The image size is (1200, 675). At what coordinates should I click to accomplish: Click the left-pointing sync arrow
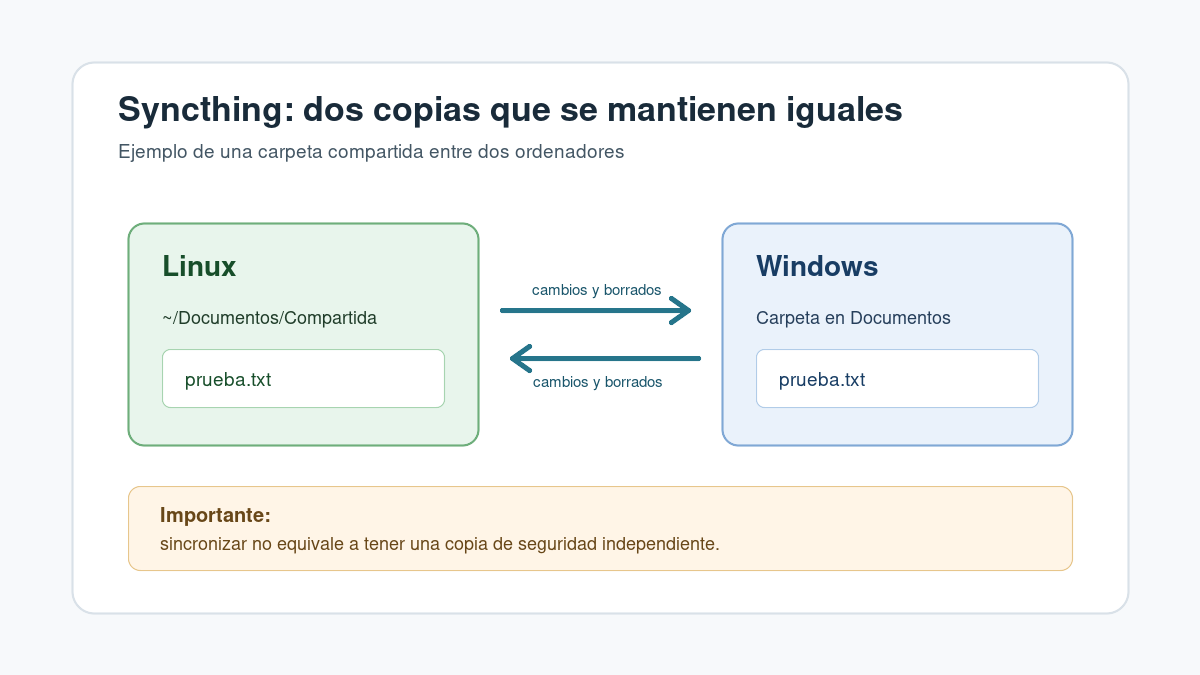click(605, 358)
